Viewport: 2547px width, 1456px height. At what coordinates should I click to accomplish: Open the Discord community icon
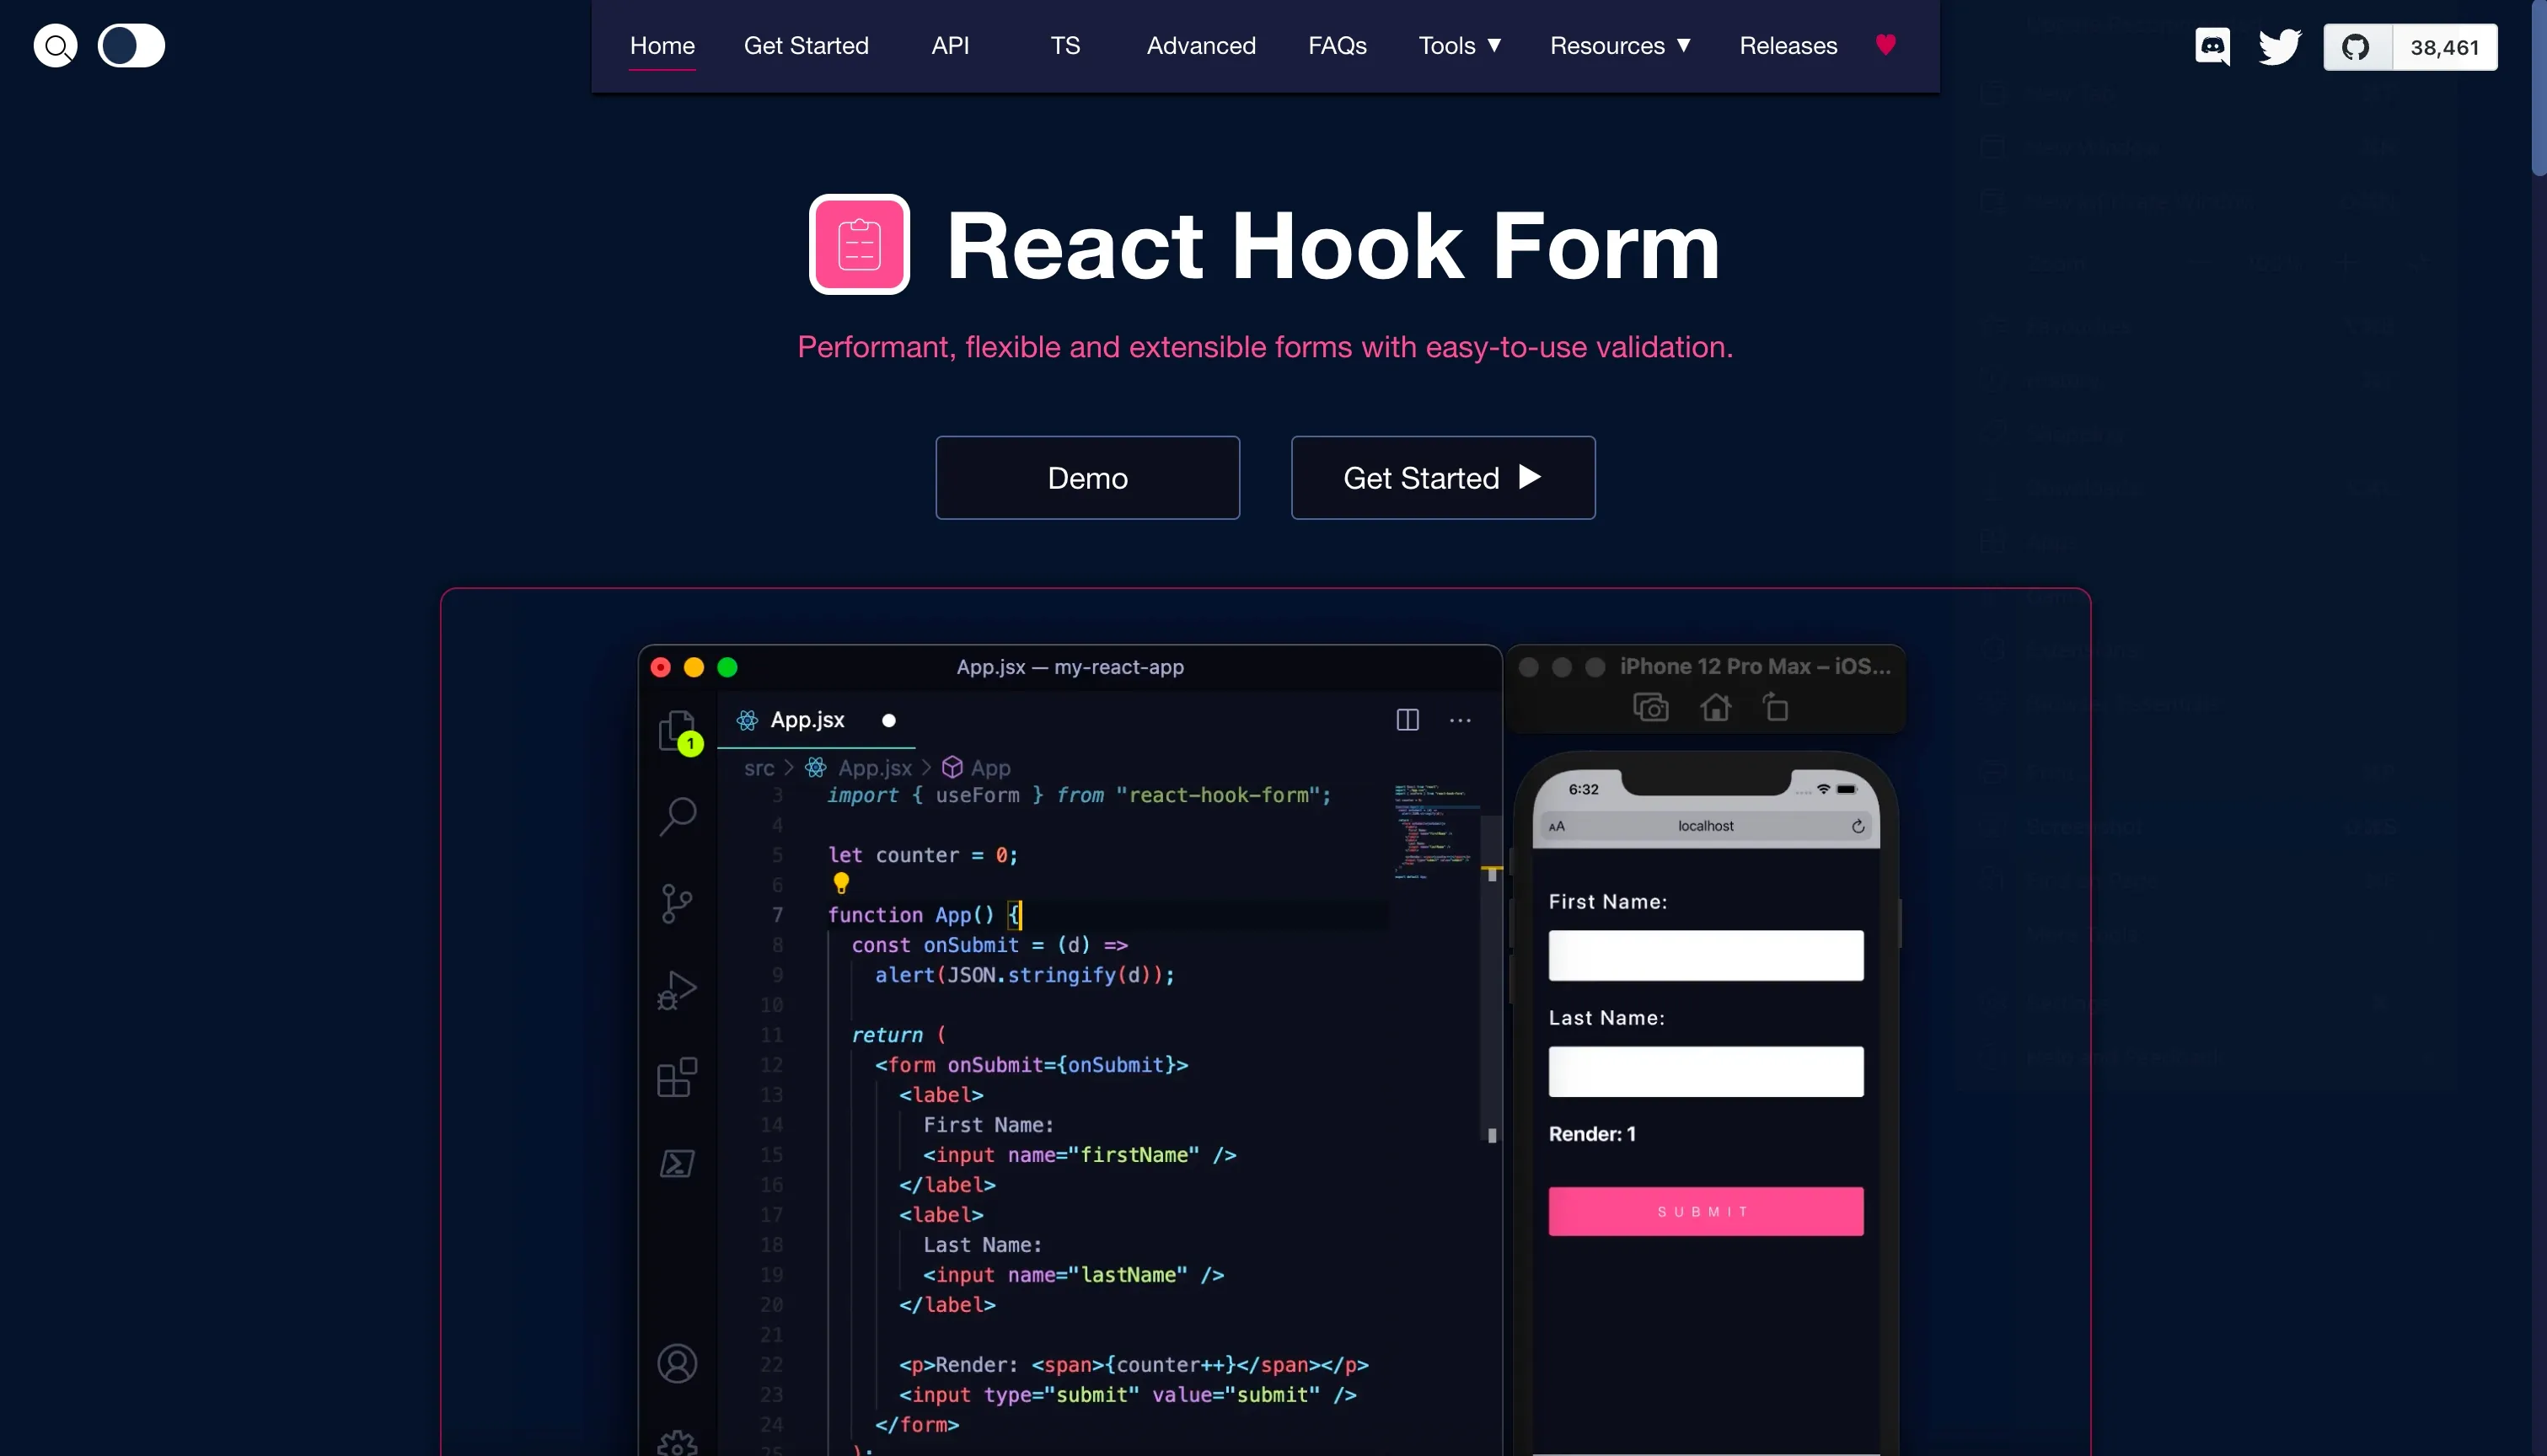[x=2212, y=46]
